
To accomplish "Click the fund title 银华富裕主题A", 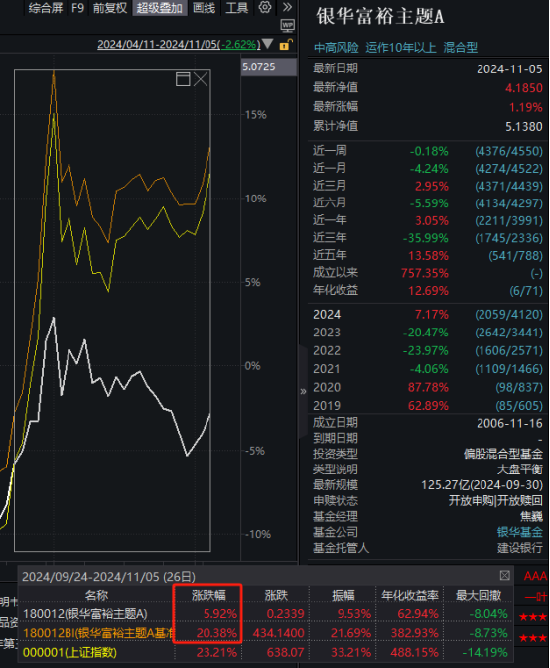I will pyautogui.click(x=380, y=17).
